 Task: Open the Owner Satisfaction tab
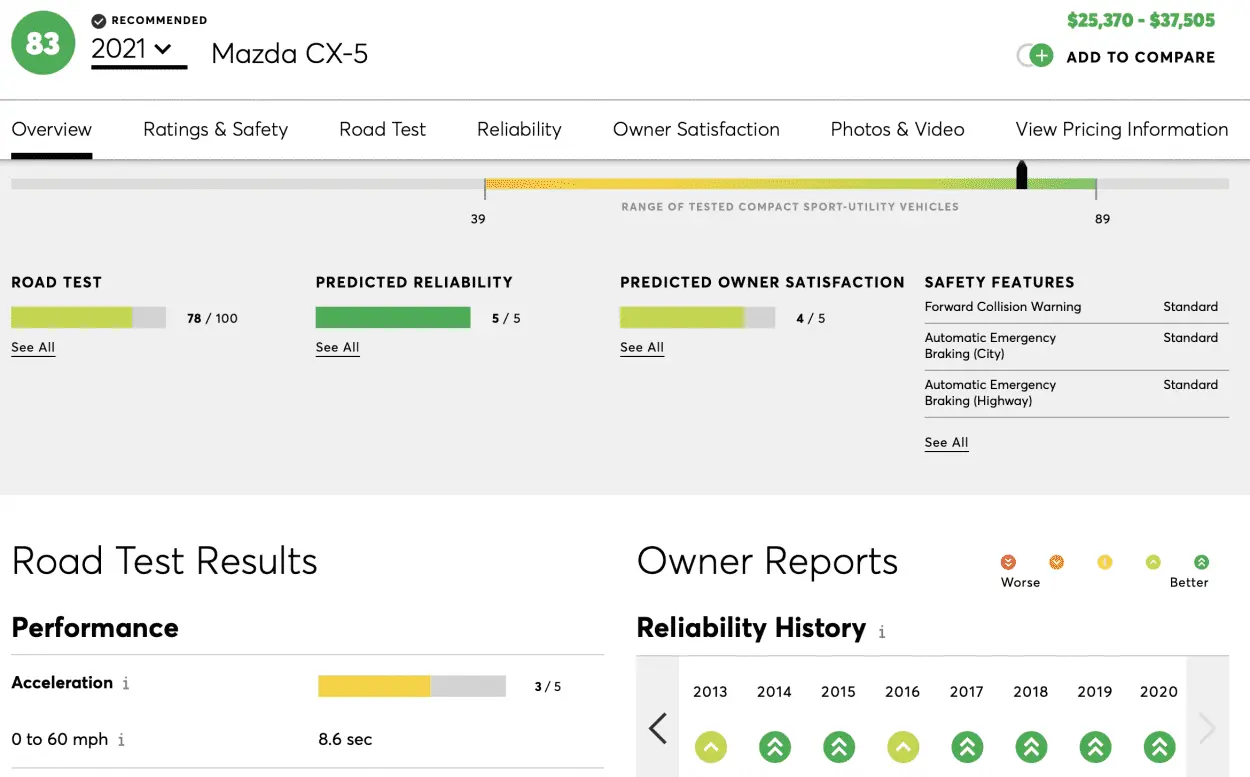(x=696, y=129)
